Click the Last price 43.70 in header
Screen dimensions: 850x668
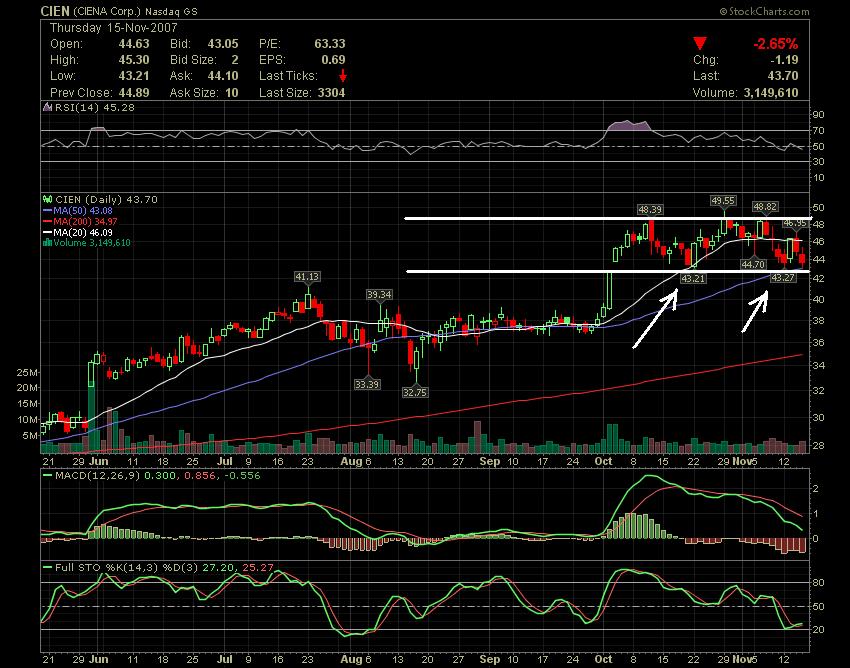(x=783, y=76)
